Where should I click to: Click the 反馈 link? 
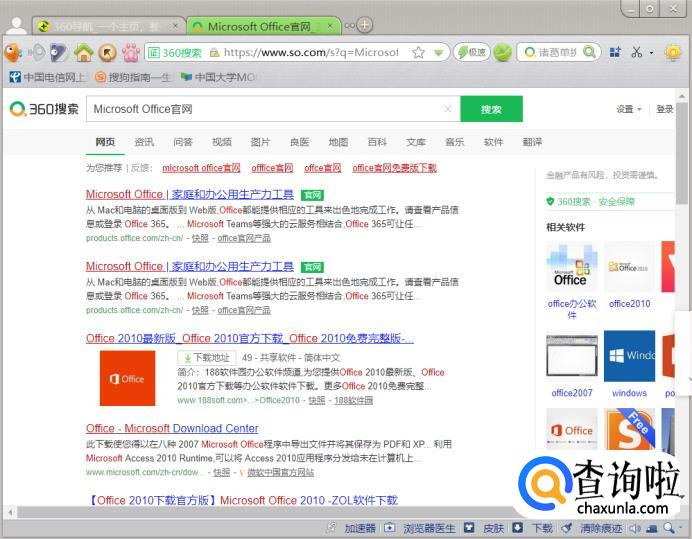pos(141,168)
